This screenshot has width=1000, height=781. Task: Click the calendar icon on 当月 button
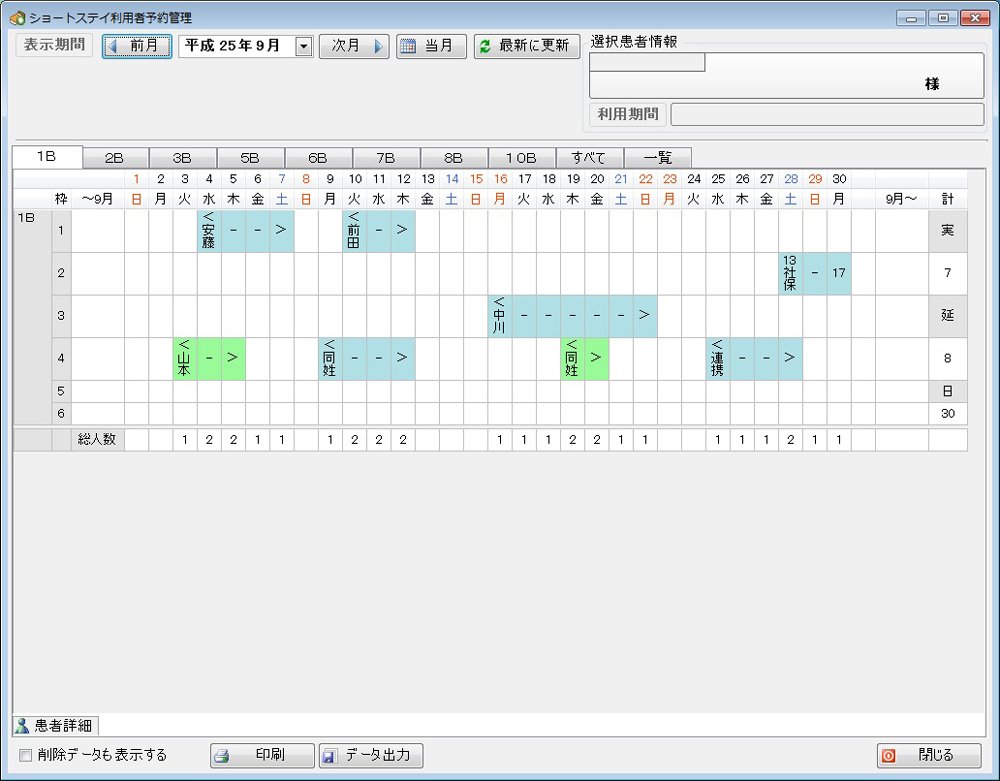click(408, 47)
